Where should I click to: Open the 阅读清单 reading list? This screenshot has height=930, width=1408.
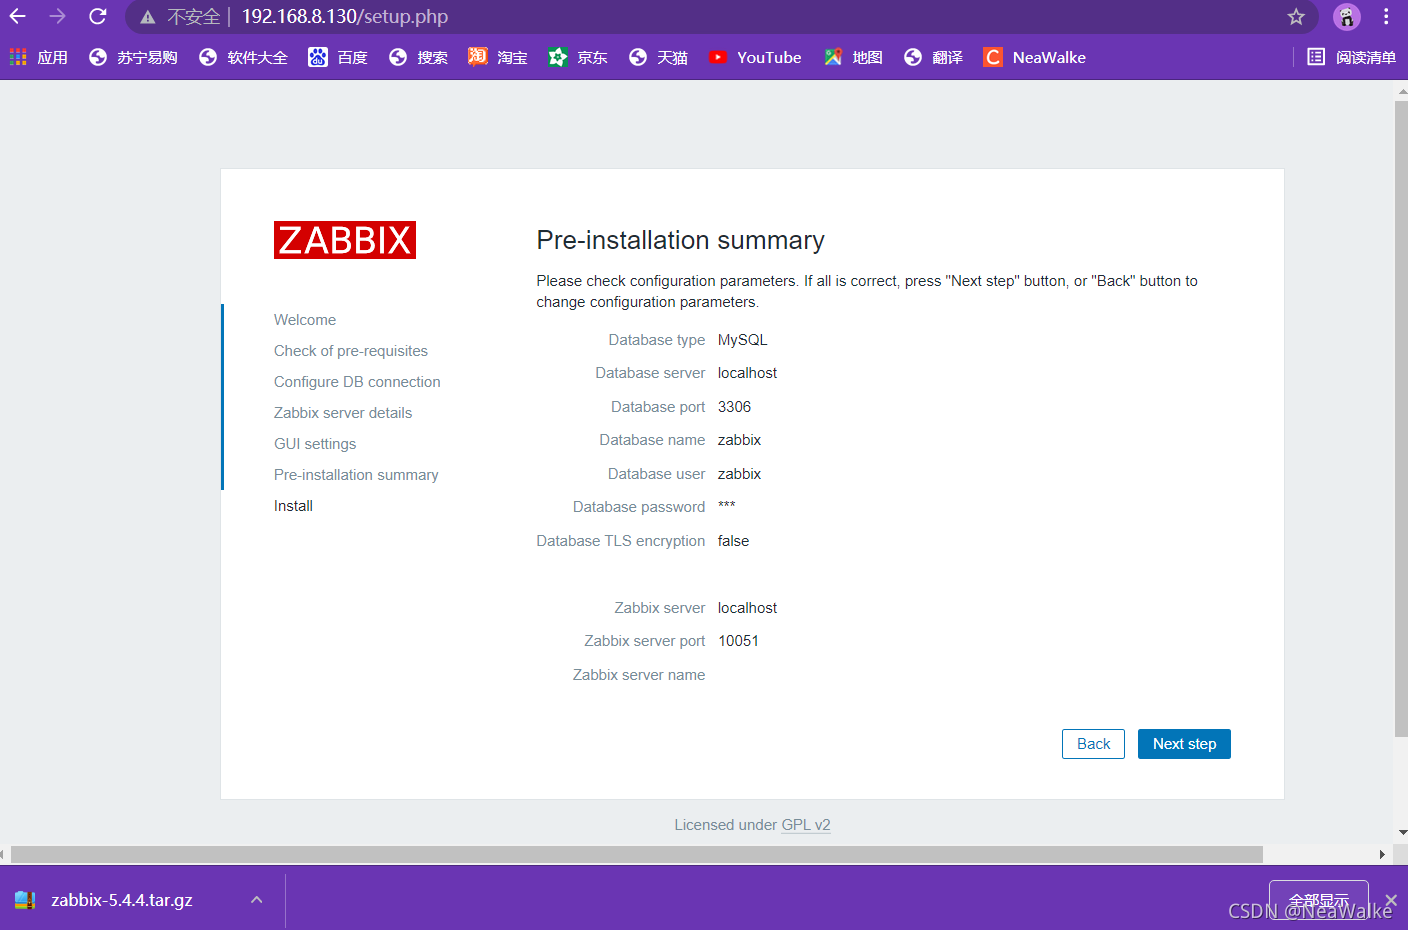1352,57
